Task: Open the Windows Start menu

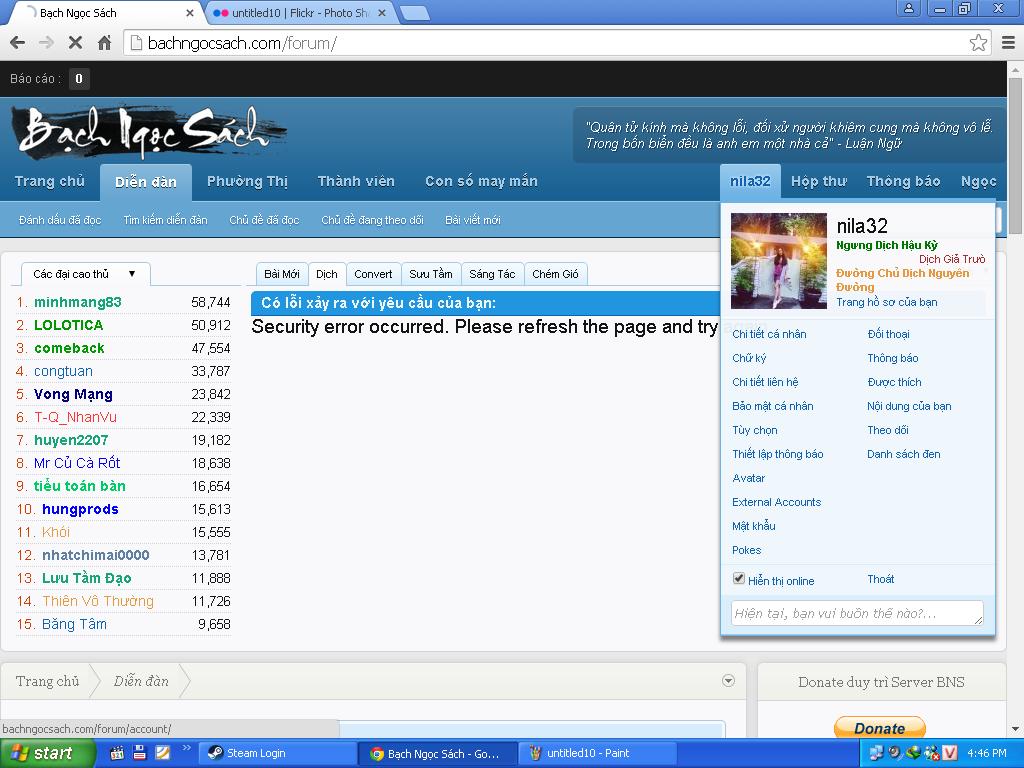Action: (x=48, y=753)
